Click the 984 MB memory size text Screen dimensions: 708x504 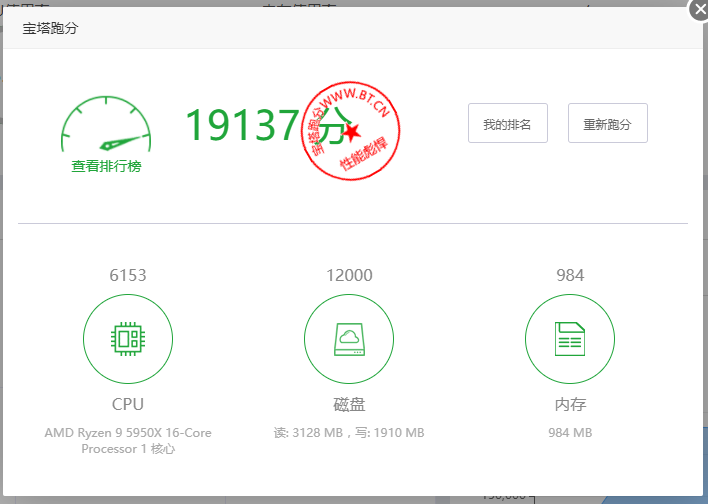(x=570, y=433)
